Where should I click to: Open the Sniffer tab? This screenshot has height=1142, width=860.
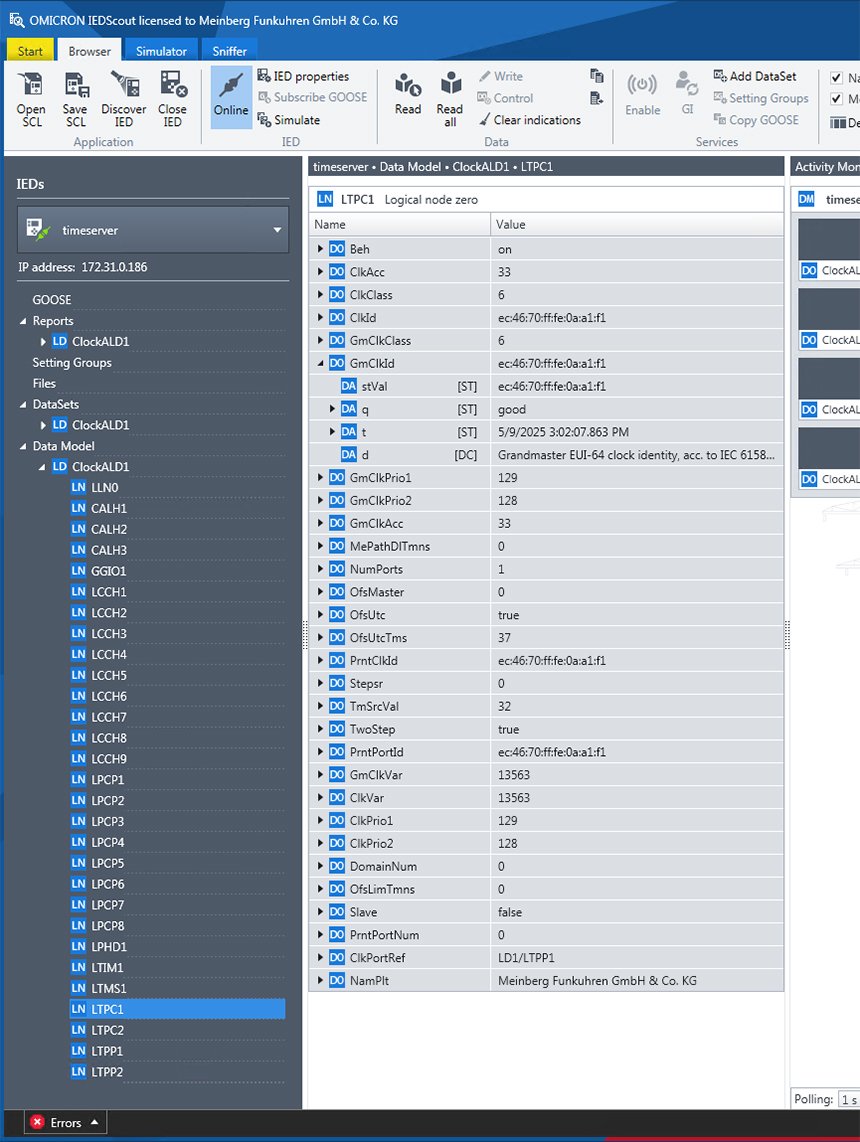tap(229, 50)
